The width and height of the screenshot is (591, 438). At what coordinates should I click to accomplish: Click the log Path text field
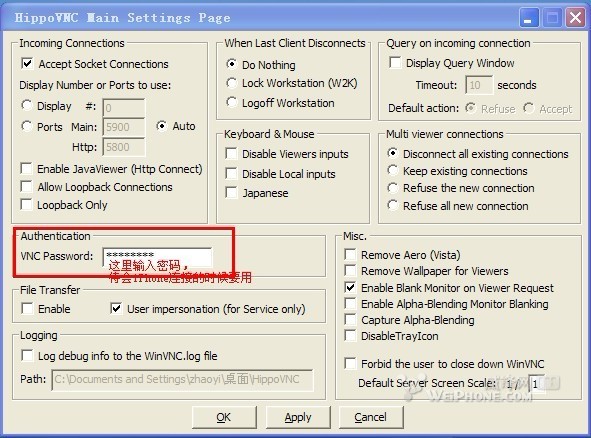click(x=182, y=380)
